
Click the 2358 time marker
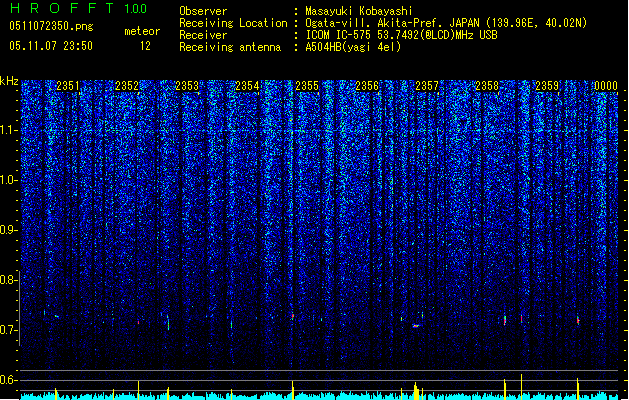tap(487, 86)
